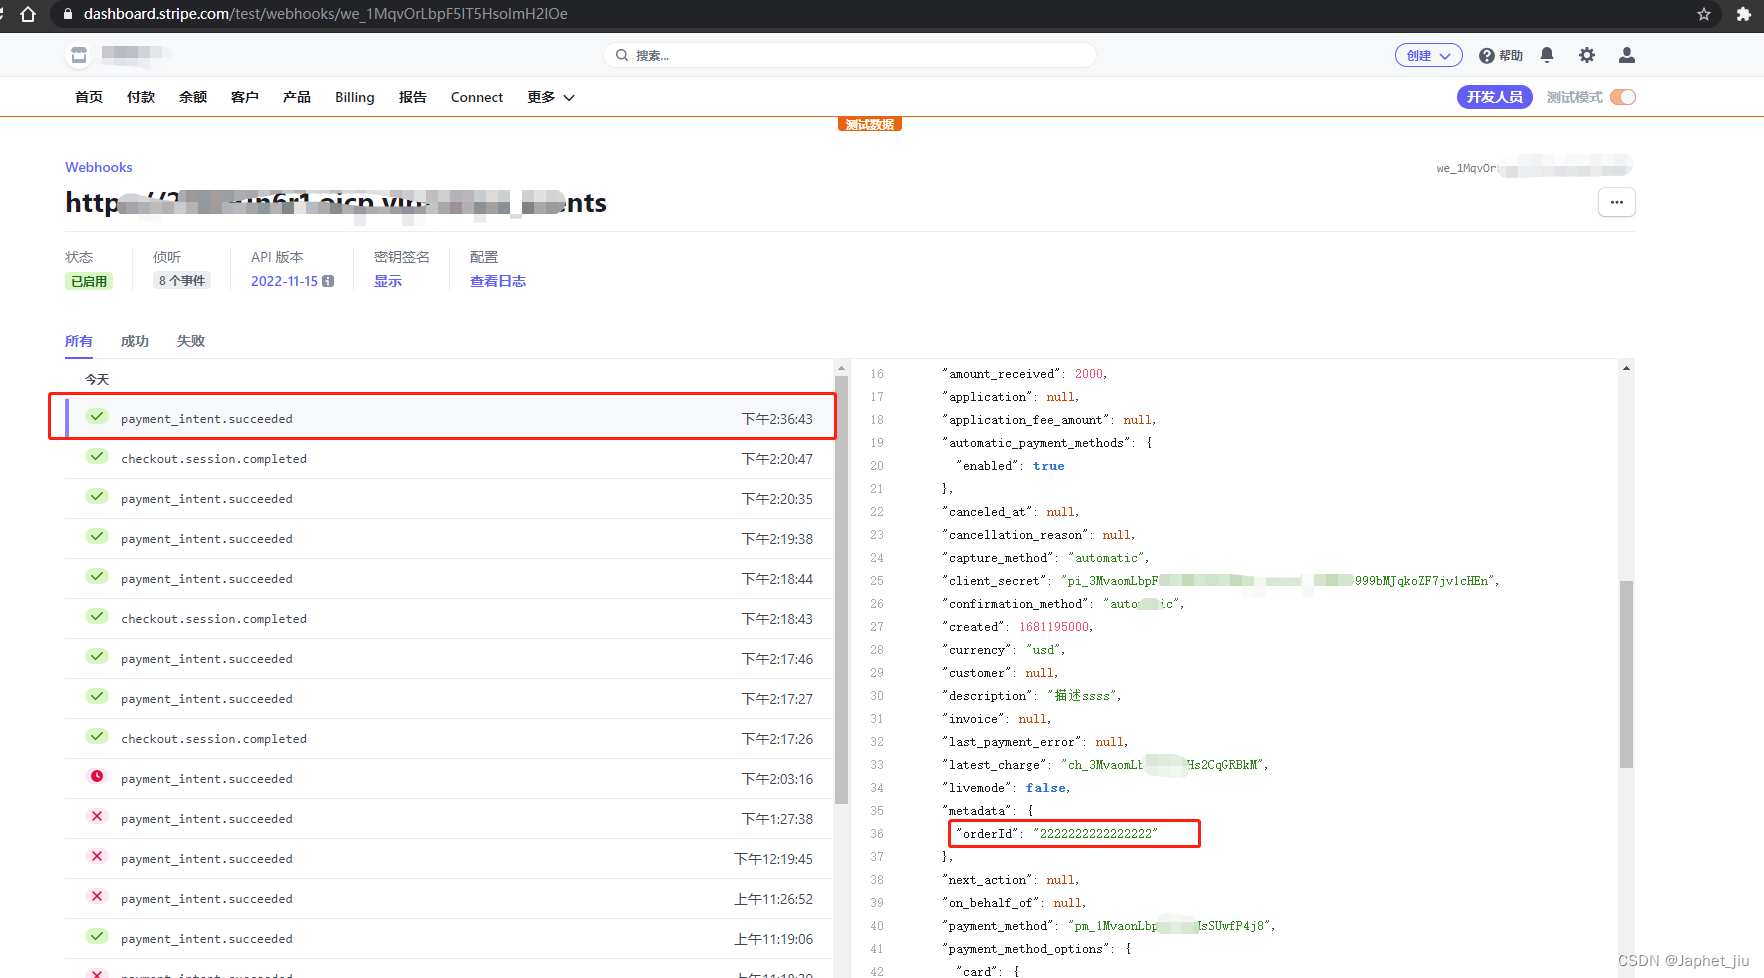Click the 2022-11-15 API version link
Image resolution: width=1764 pixels, height=978 pixels.
(x=284, y=281)
